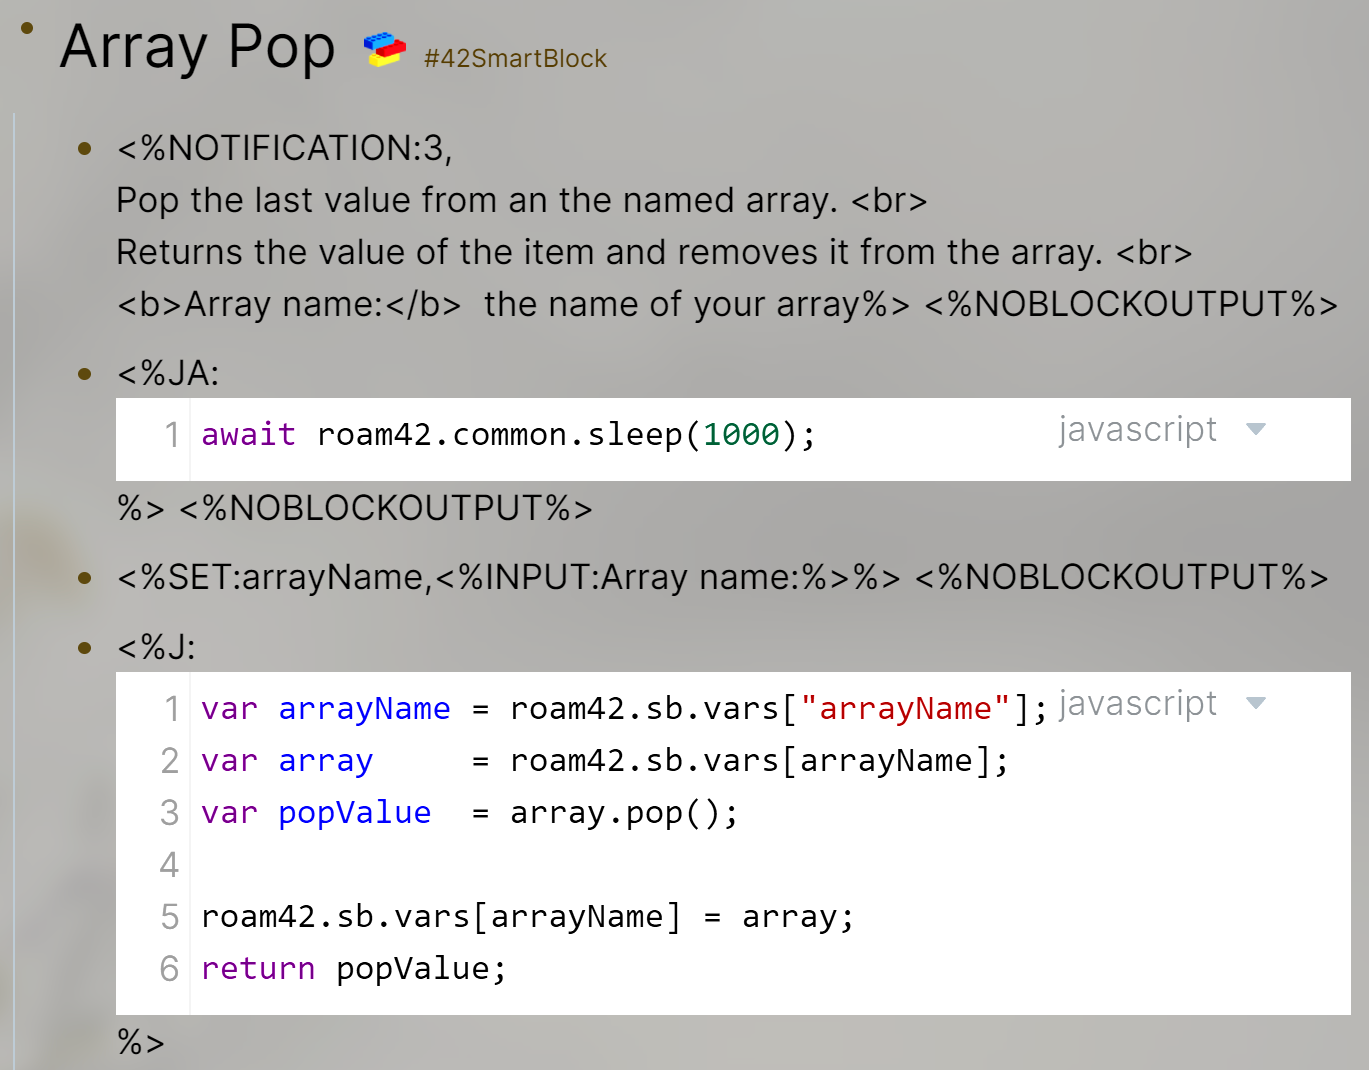Click the bullet beside the NOTIFICATION block

coord(85,148)
